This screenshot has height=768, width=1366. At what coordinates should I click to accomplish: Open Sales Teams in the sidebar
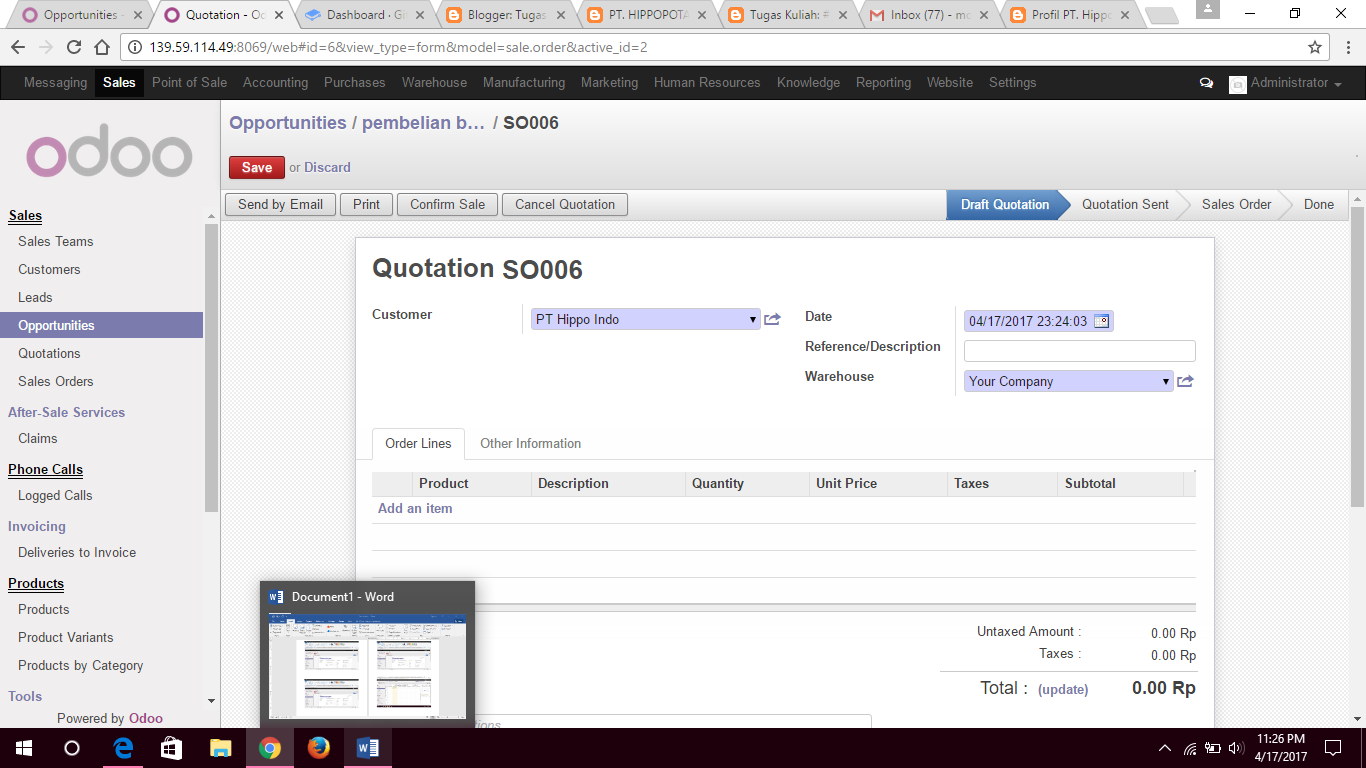pos(56,241)
